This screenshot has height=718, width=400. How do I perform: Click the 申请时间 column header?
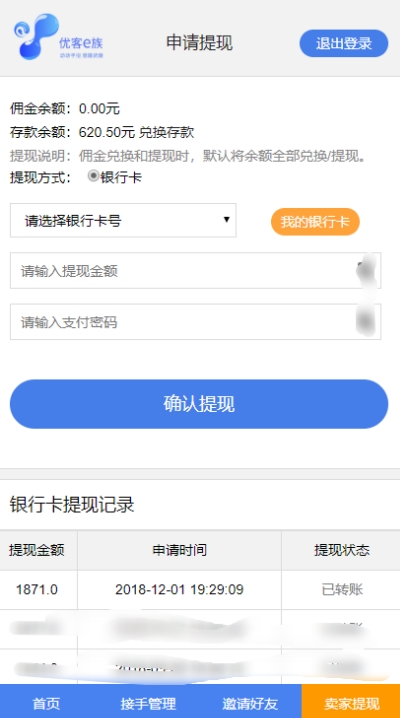point(179,550)
